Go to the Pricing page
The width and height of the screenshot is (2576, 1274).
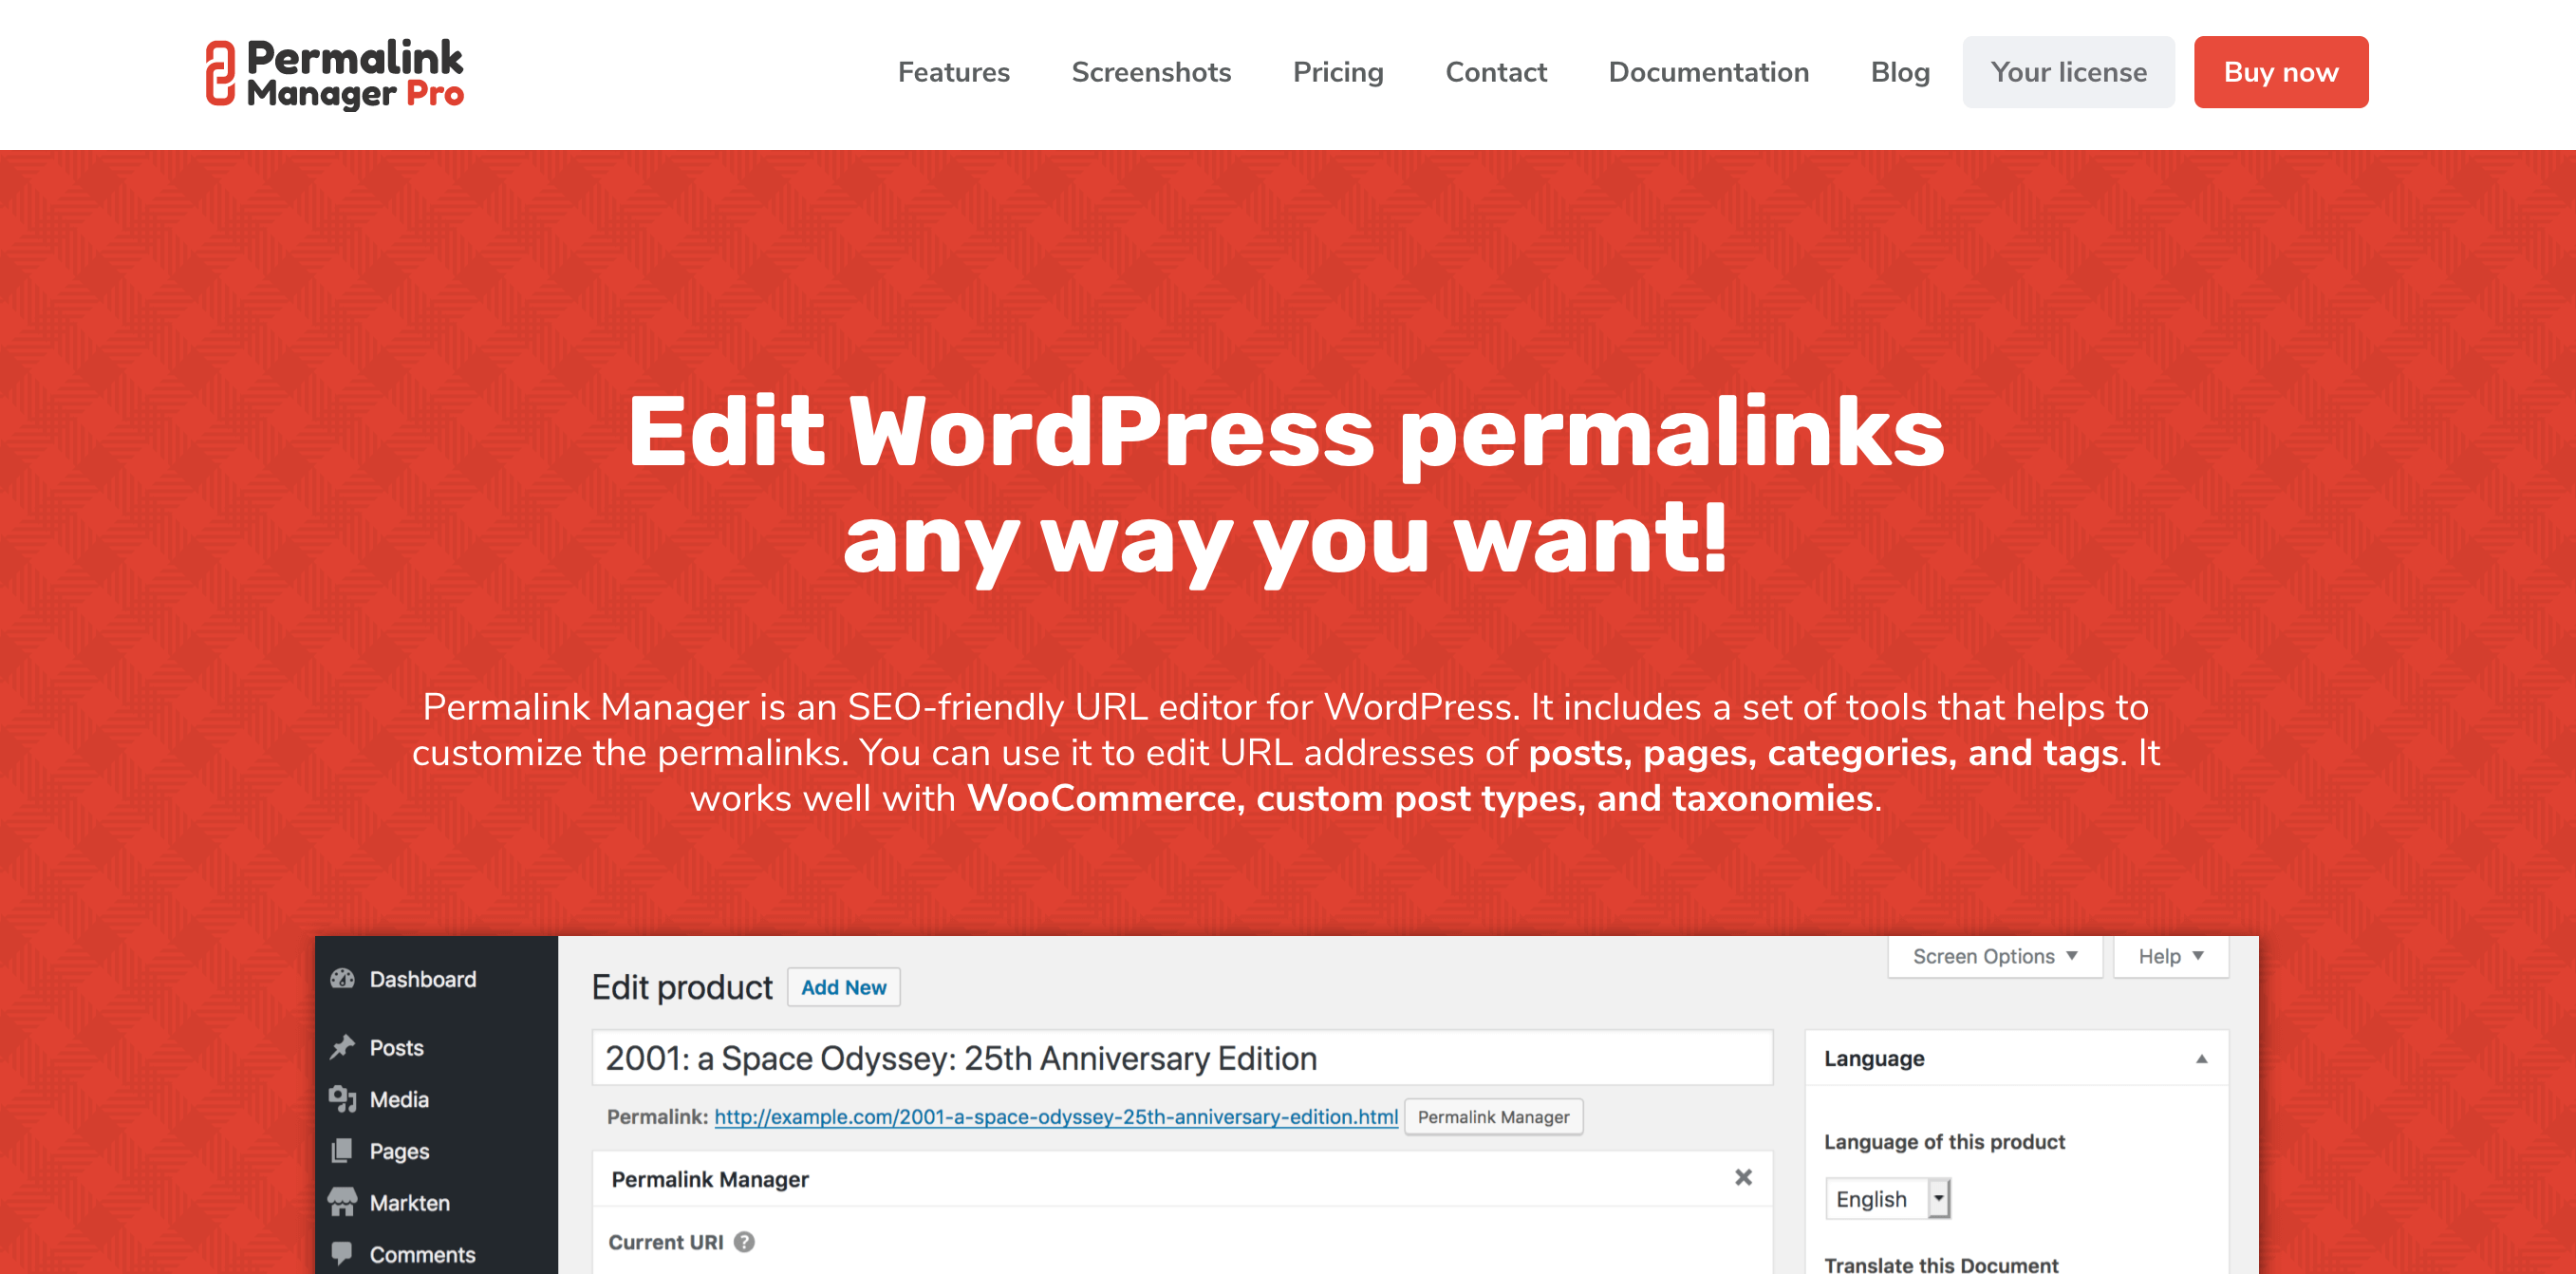coord(1338,72)
